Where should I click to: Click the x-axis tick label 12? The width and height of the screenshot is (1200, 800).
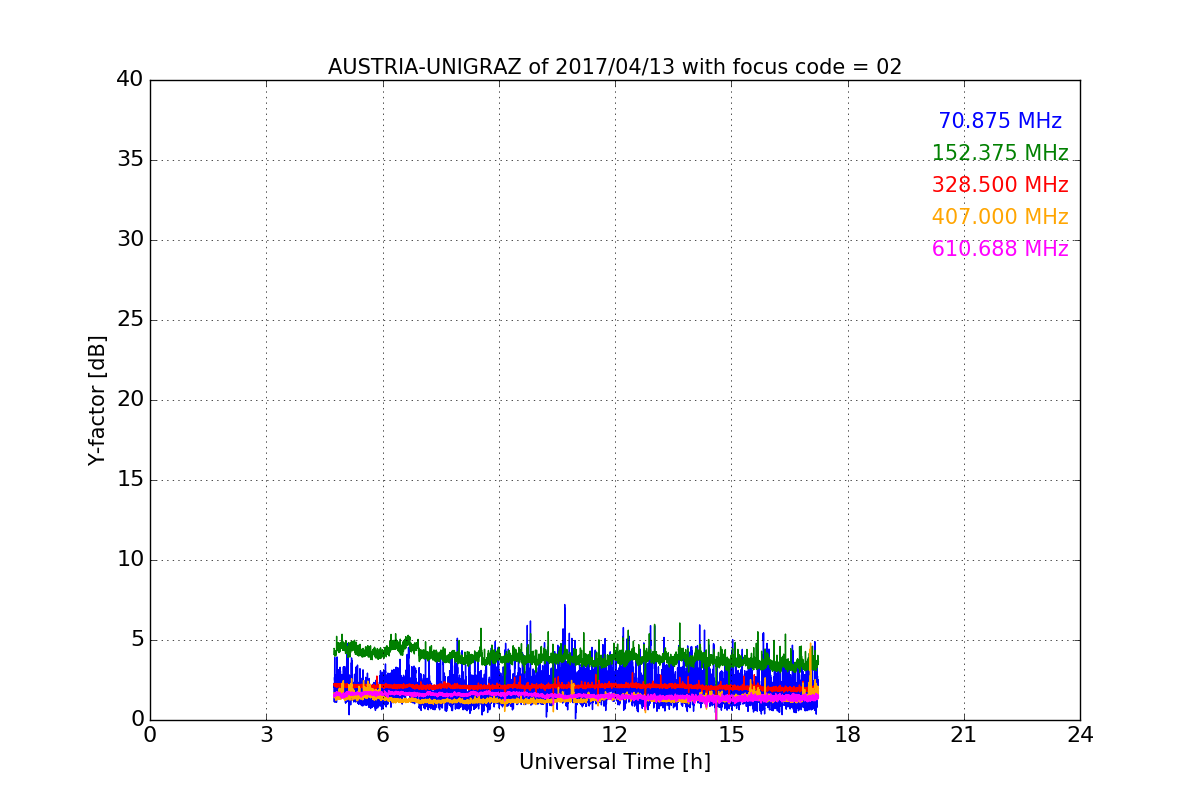(615, 735)
